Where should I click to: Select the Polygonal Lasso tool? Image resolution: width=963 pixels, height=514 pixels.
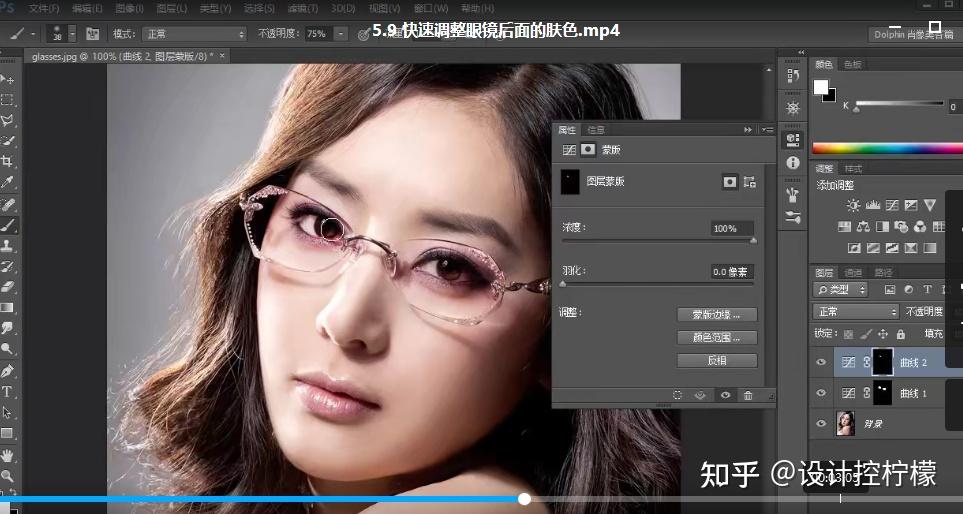[7, 120]
